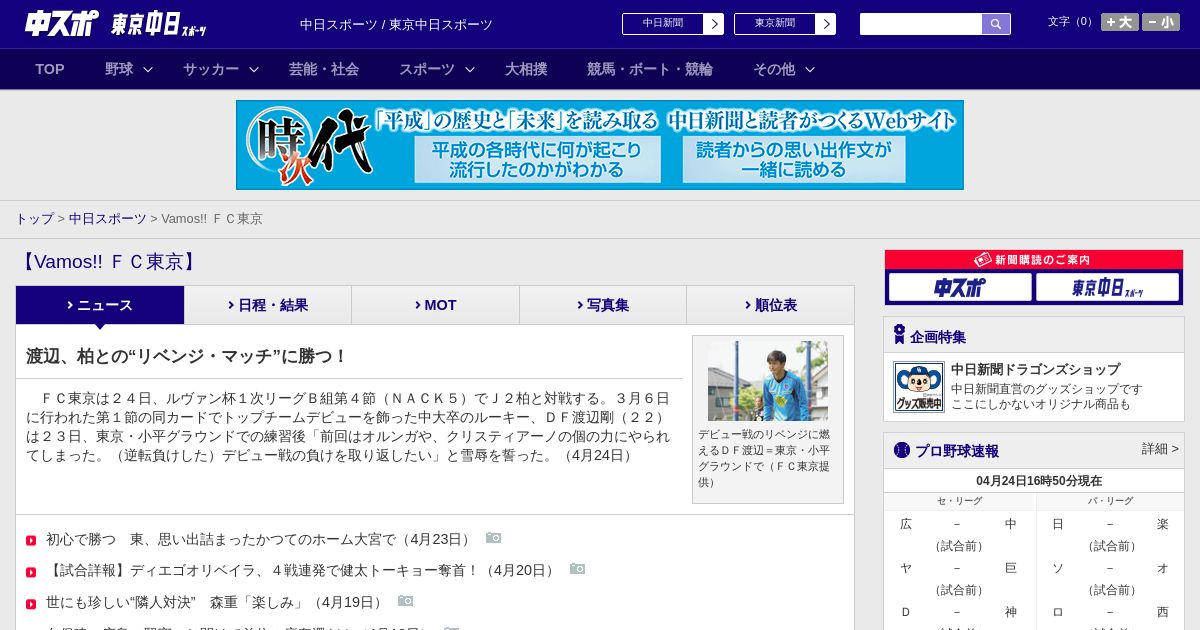This screenshot has width=1200, height=630.
Task: Click ヤ － 巨 game score
Action: pos(959,568)
